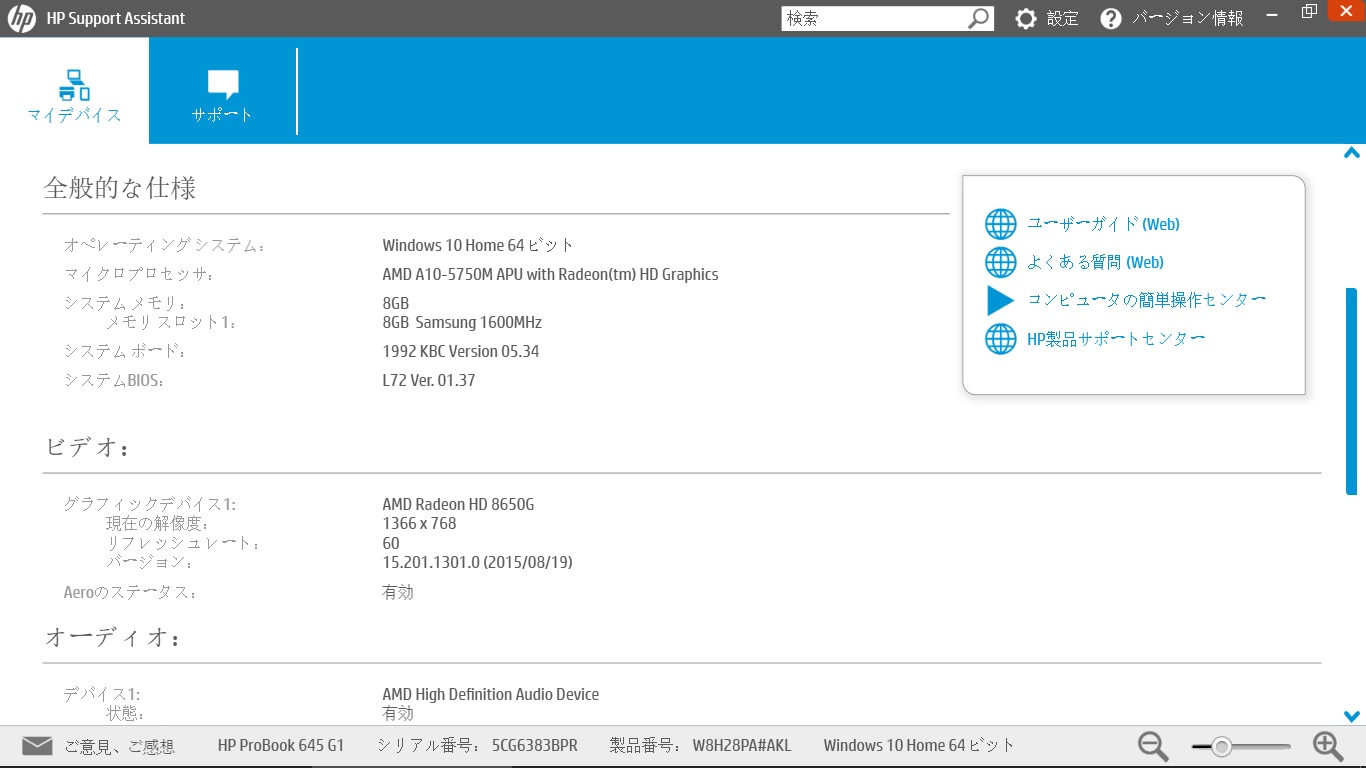Switch to the サポート tab
The width and height of the screenshot is (1366, 768).
pos(223,91)
